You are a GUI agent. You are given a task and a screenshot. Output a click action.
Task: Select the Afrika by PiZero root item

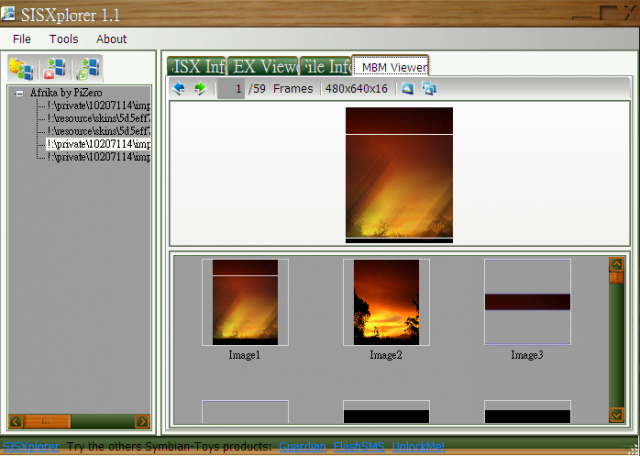coord(66,93)
